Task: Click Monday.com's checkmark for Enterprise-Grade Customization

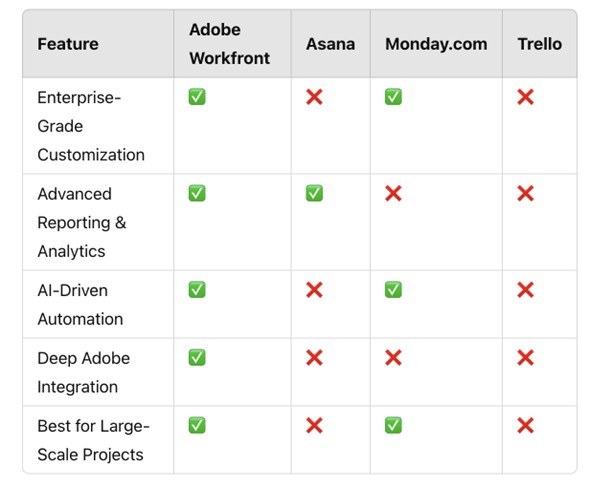Action: (x=393, y=97)
